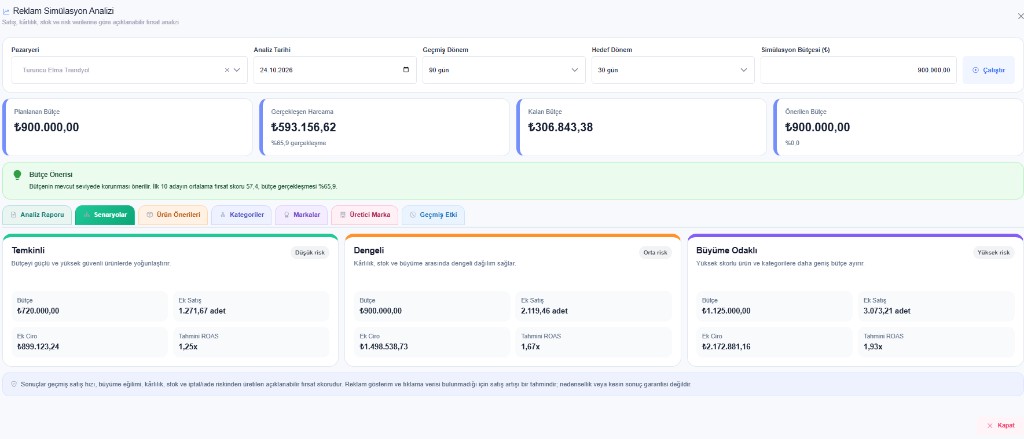
Task: Click the Düşük risk badge
Action: pos(310,253)
